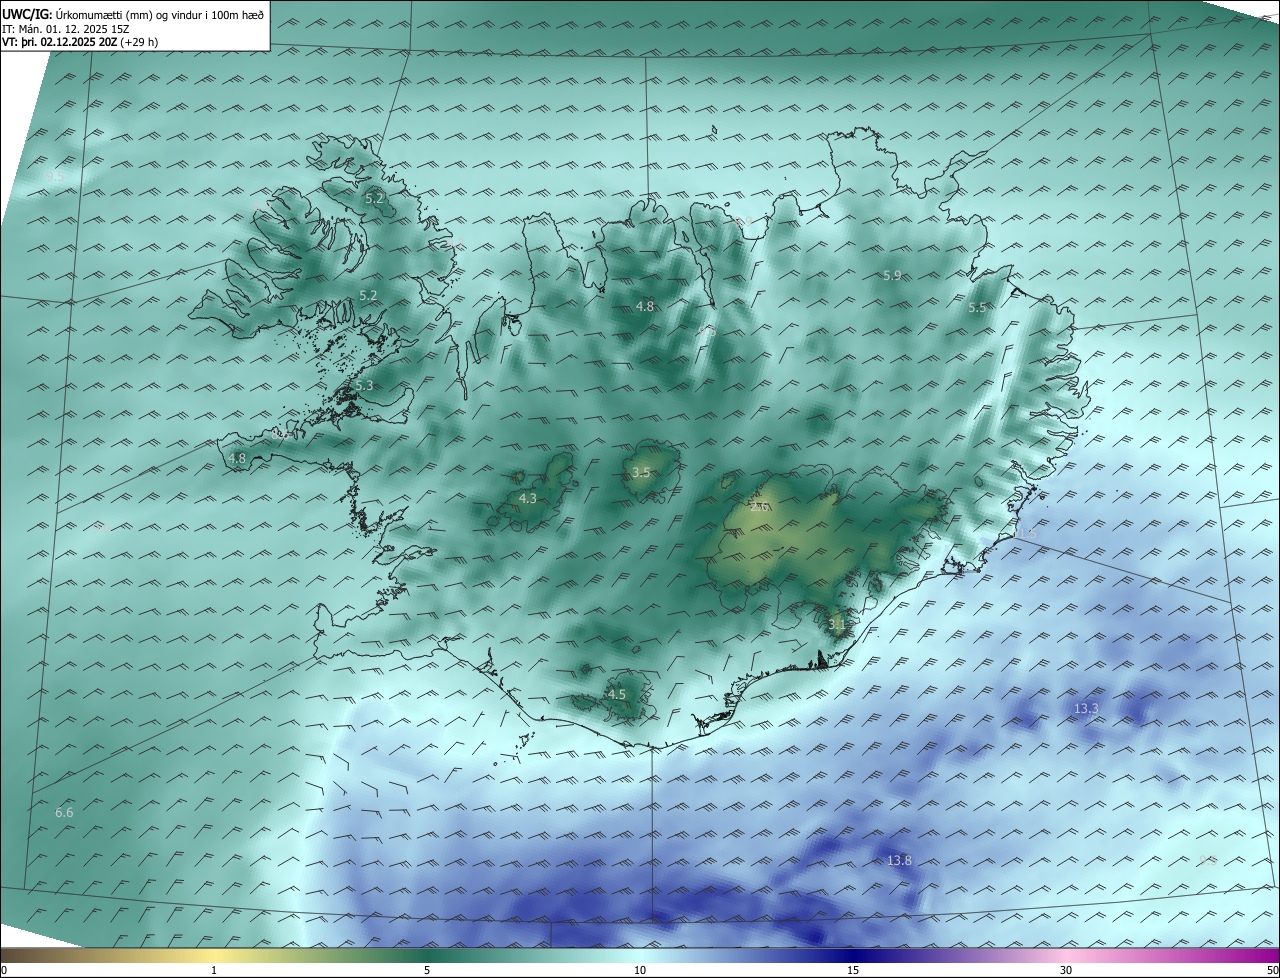This screenshot has width=1280, height=978.
Task: Click the 1 tick label on the color scale
Action: tap(214, 970)
